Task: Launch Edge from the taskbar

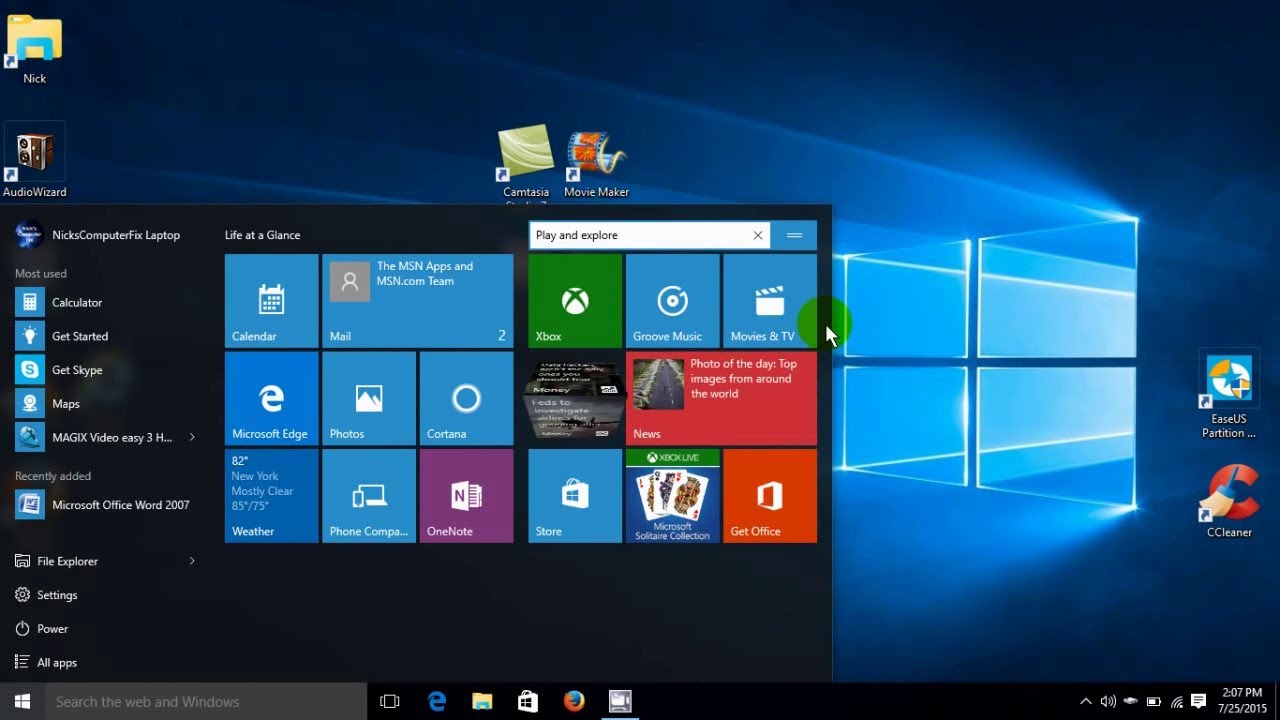Action: pyautogui.click(x=437, y=701)
